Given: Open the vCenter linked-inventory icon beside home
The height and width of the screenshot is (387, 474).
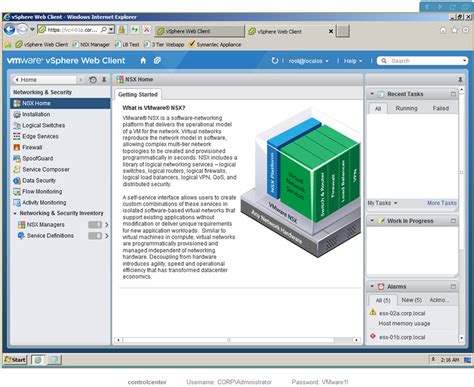Looking at the screenshot, I should click(157, 61).
